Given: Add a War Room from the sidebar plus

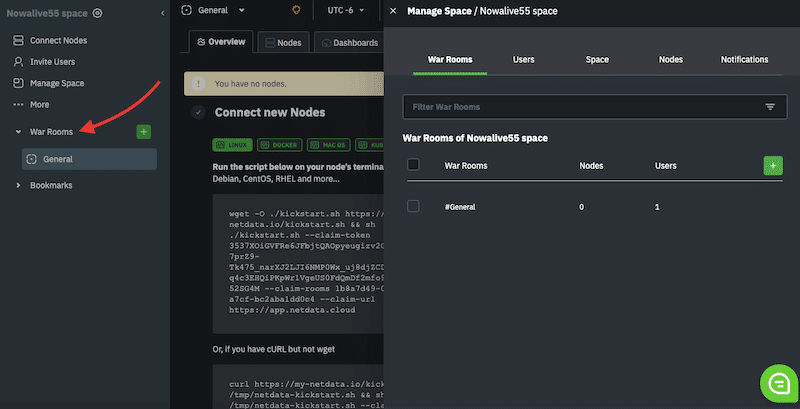Looking at the screenshot, I should pyautogui.click(x=143, y=132).
